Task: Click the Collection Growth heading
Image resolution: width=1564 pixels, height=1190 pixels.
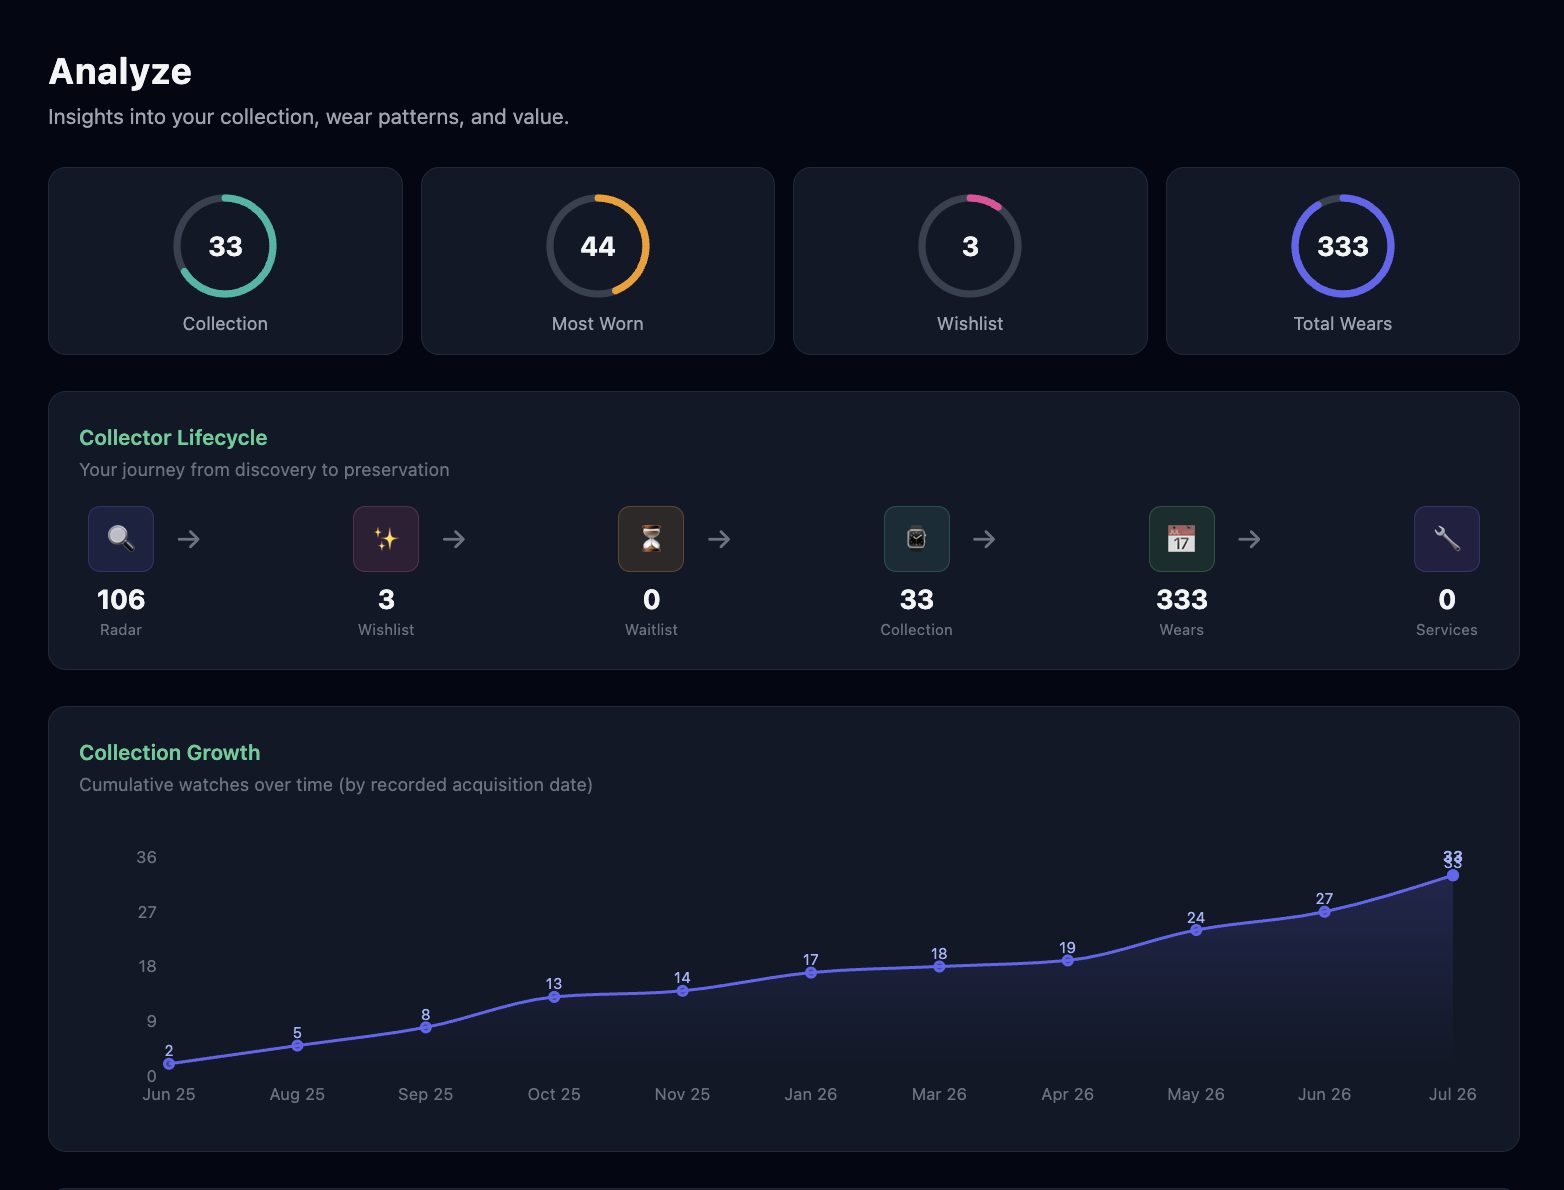Action: pos(170,753)
